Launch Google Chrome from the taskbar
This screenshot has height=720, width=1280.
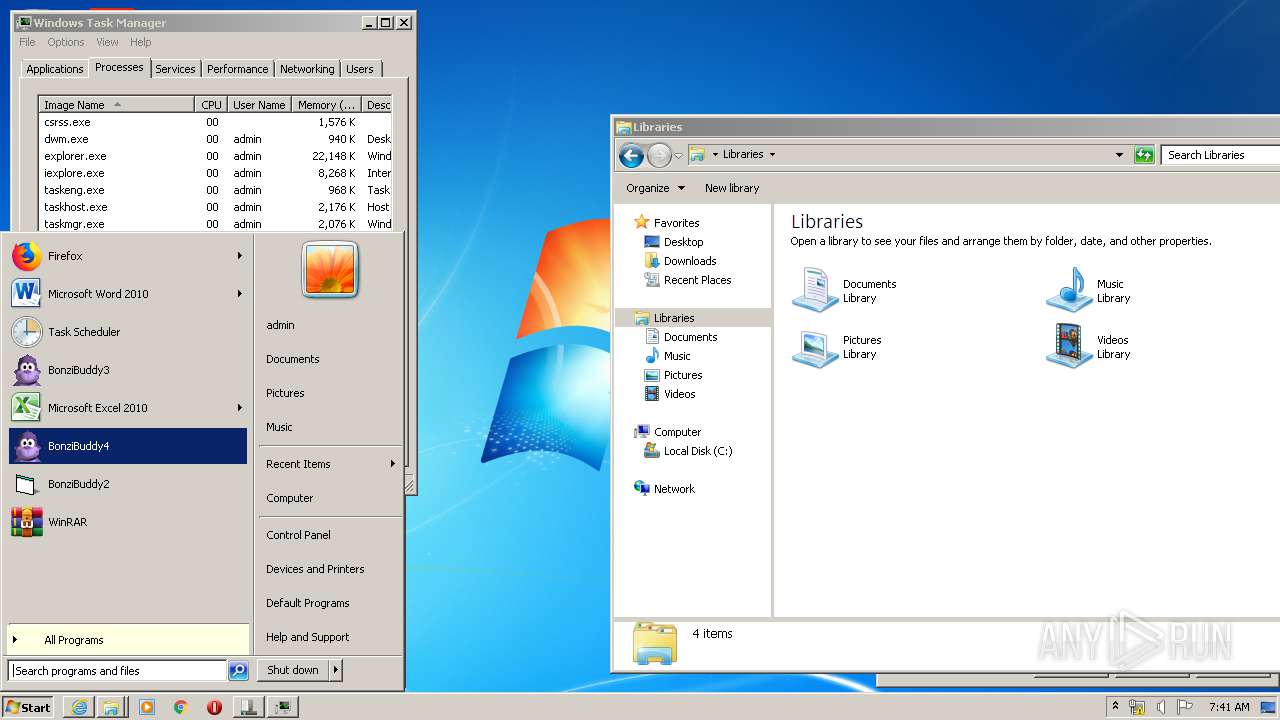[180, 707]
